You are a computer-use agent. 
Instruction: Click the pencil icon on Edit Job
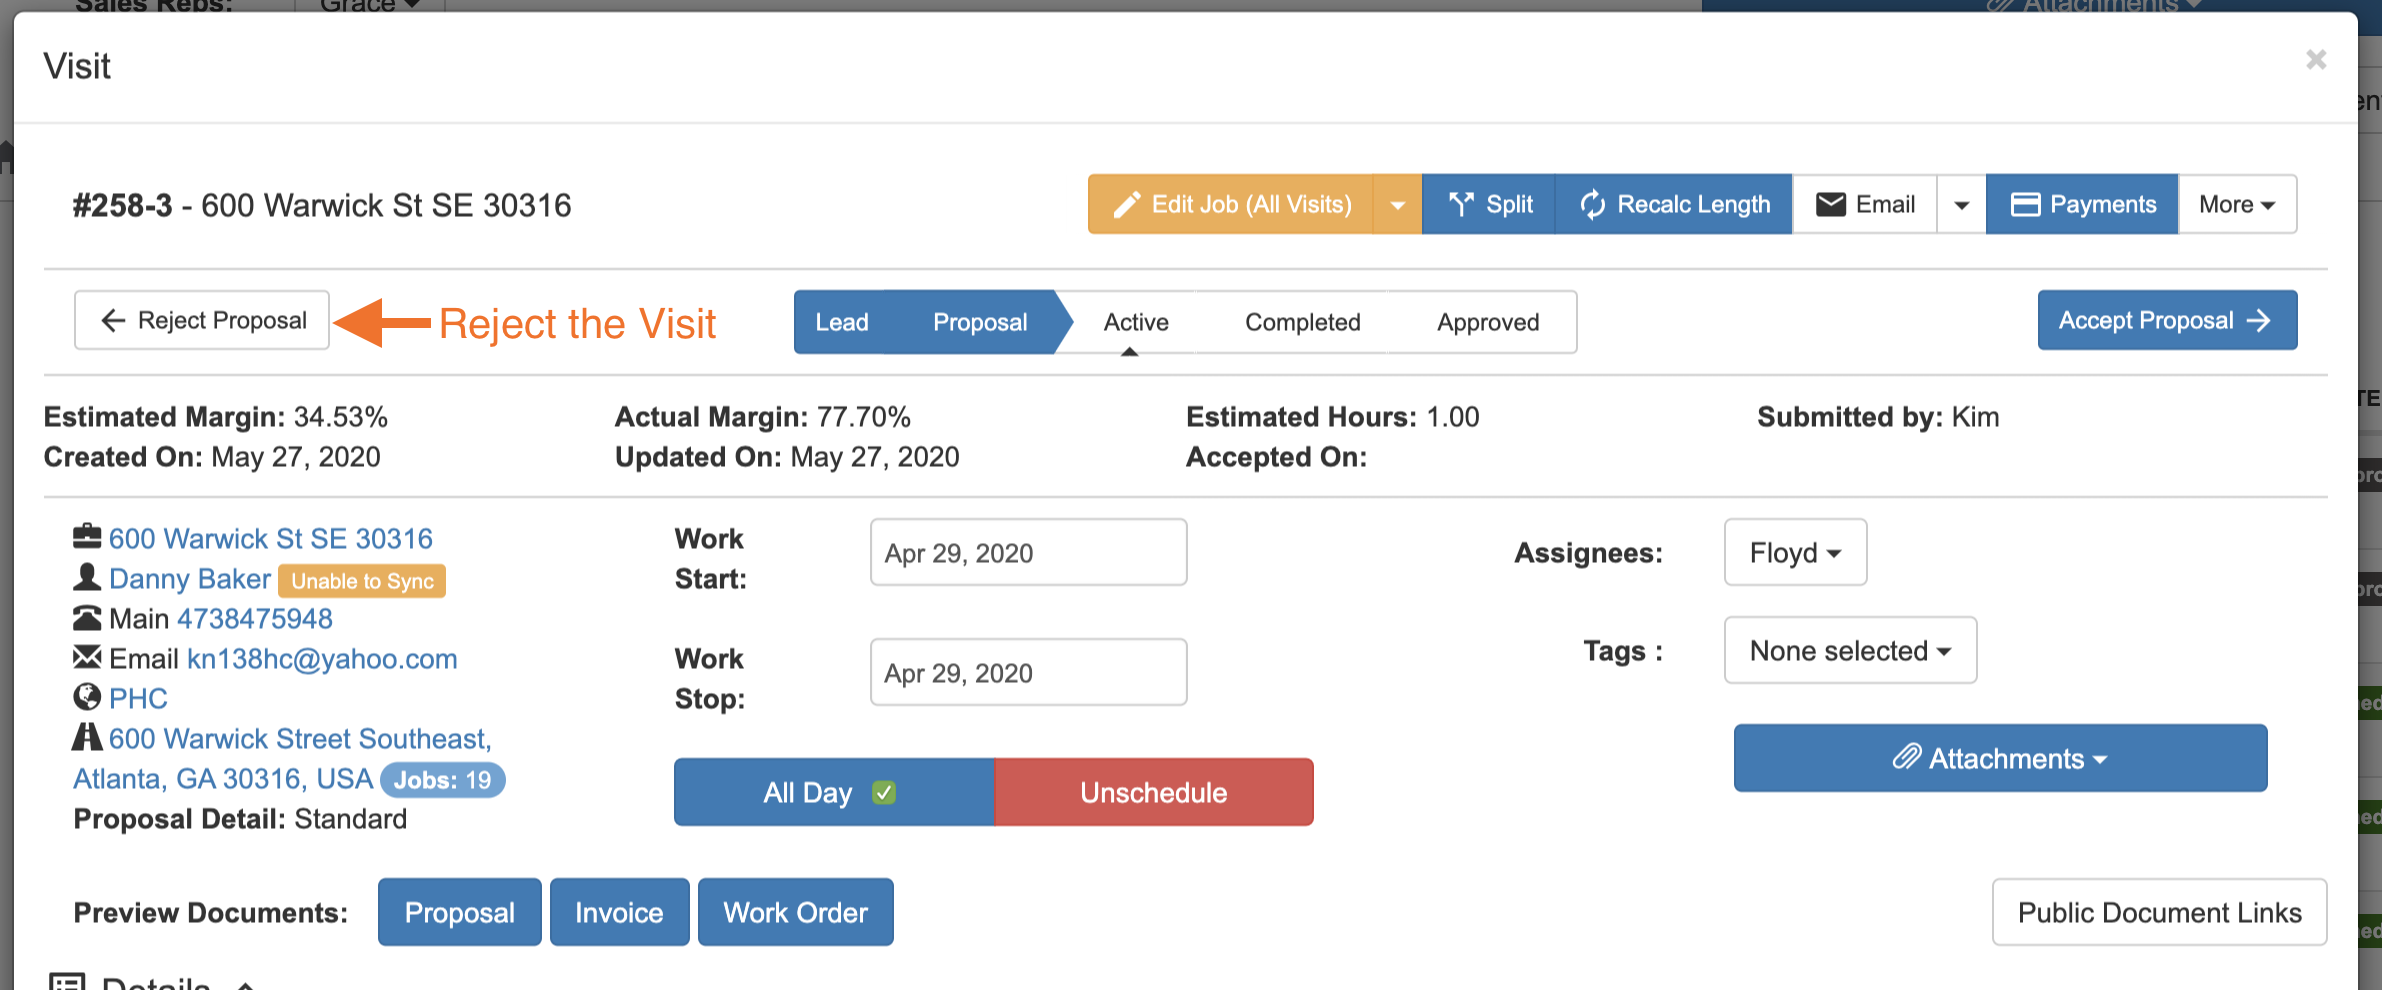point(1127,205)
